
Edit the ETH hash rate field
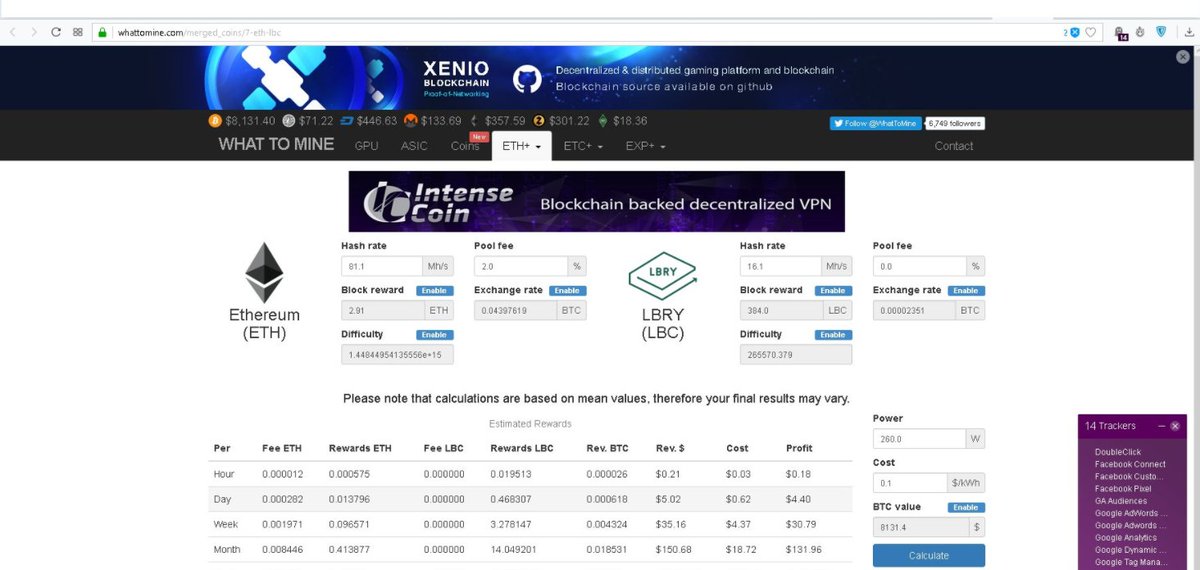(x=381, y=267)
